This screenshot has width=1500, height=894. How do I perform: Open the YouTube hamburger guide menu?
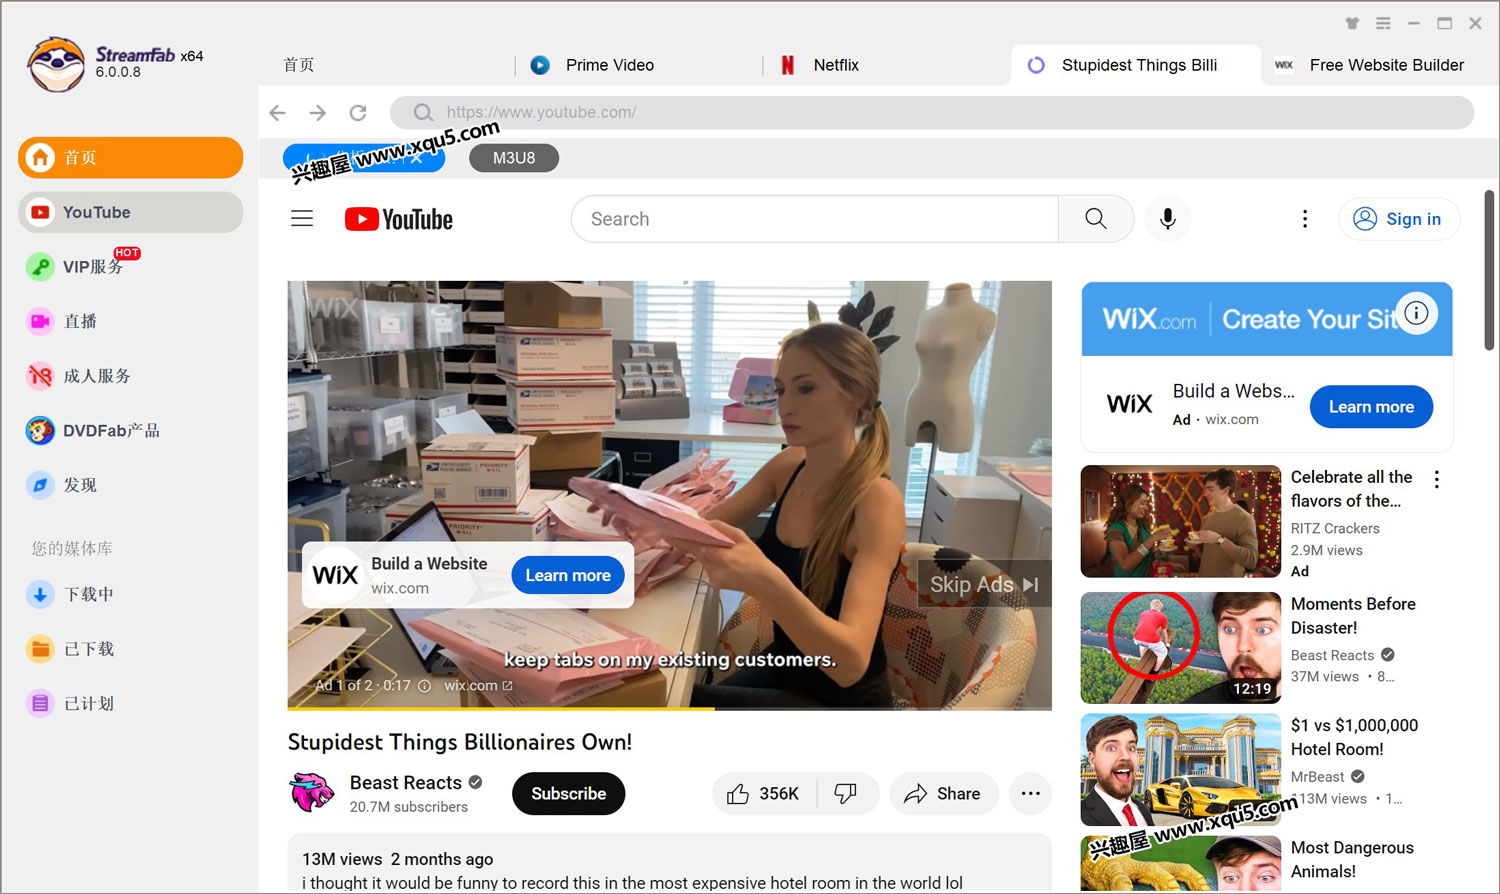302,219
